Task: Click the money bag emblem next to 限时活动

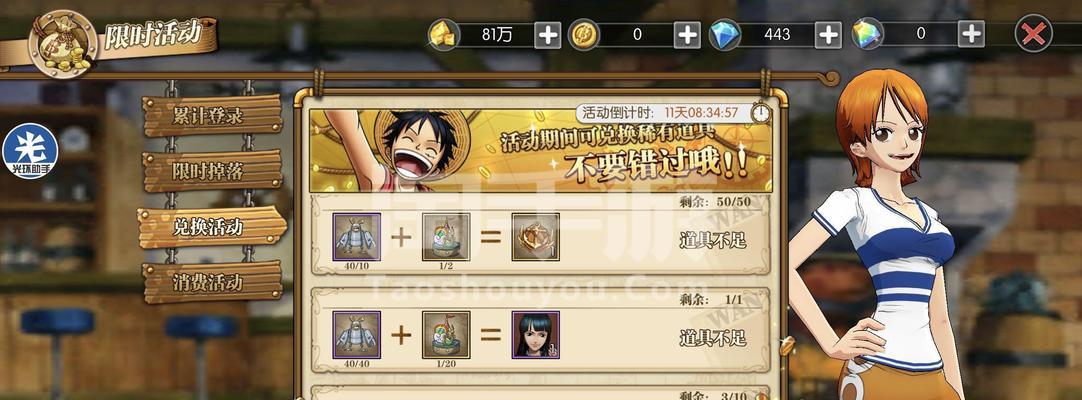Action: coord(63,43)
